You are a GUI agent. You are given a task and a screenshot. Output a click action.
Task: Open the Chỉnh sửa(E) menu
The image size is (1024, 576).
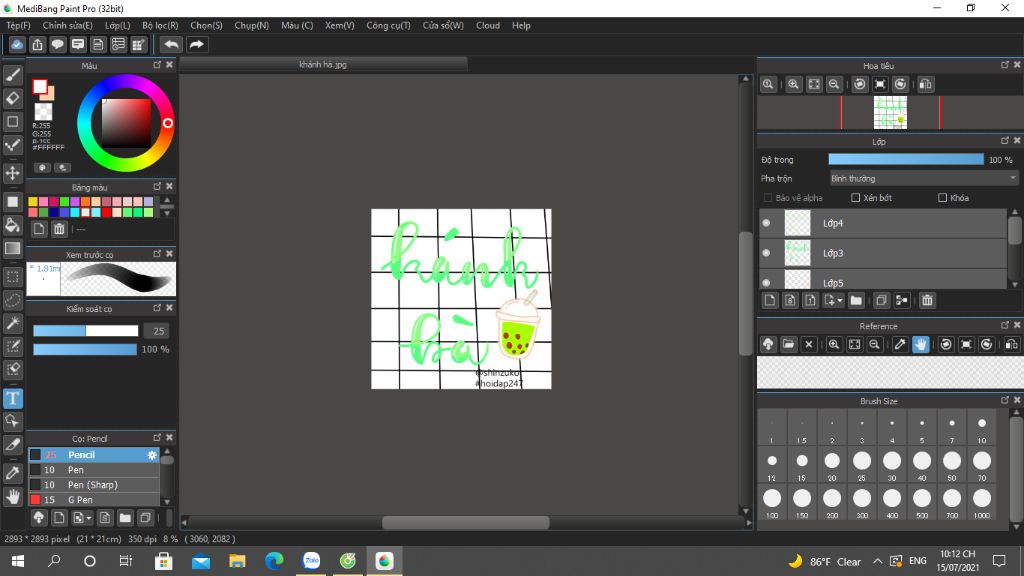67,25
